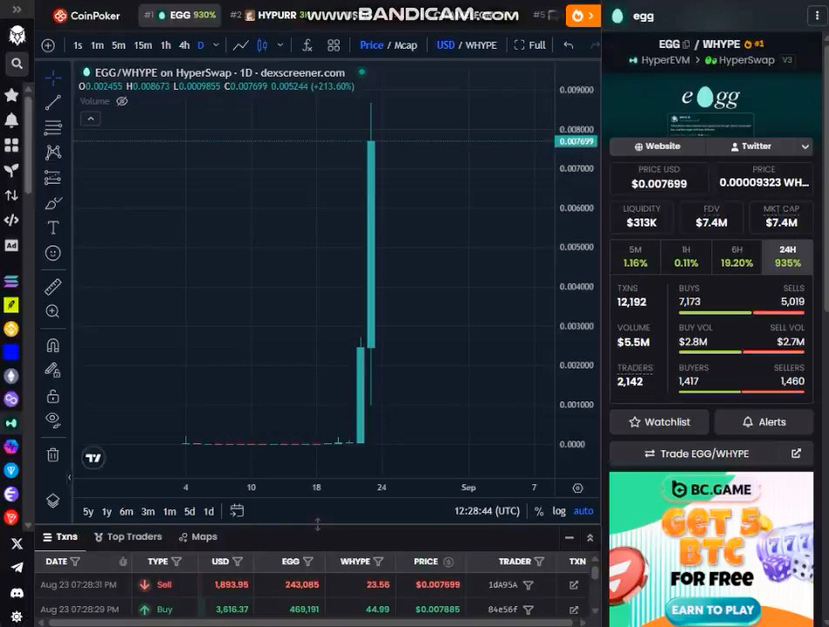Open the emoji icons tool
Screen dimensions: 829x627
53,253
